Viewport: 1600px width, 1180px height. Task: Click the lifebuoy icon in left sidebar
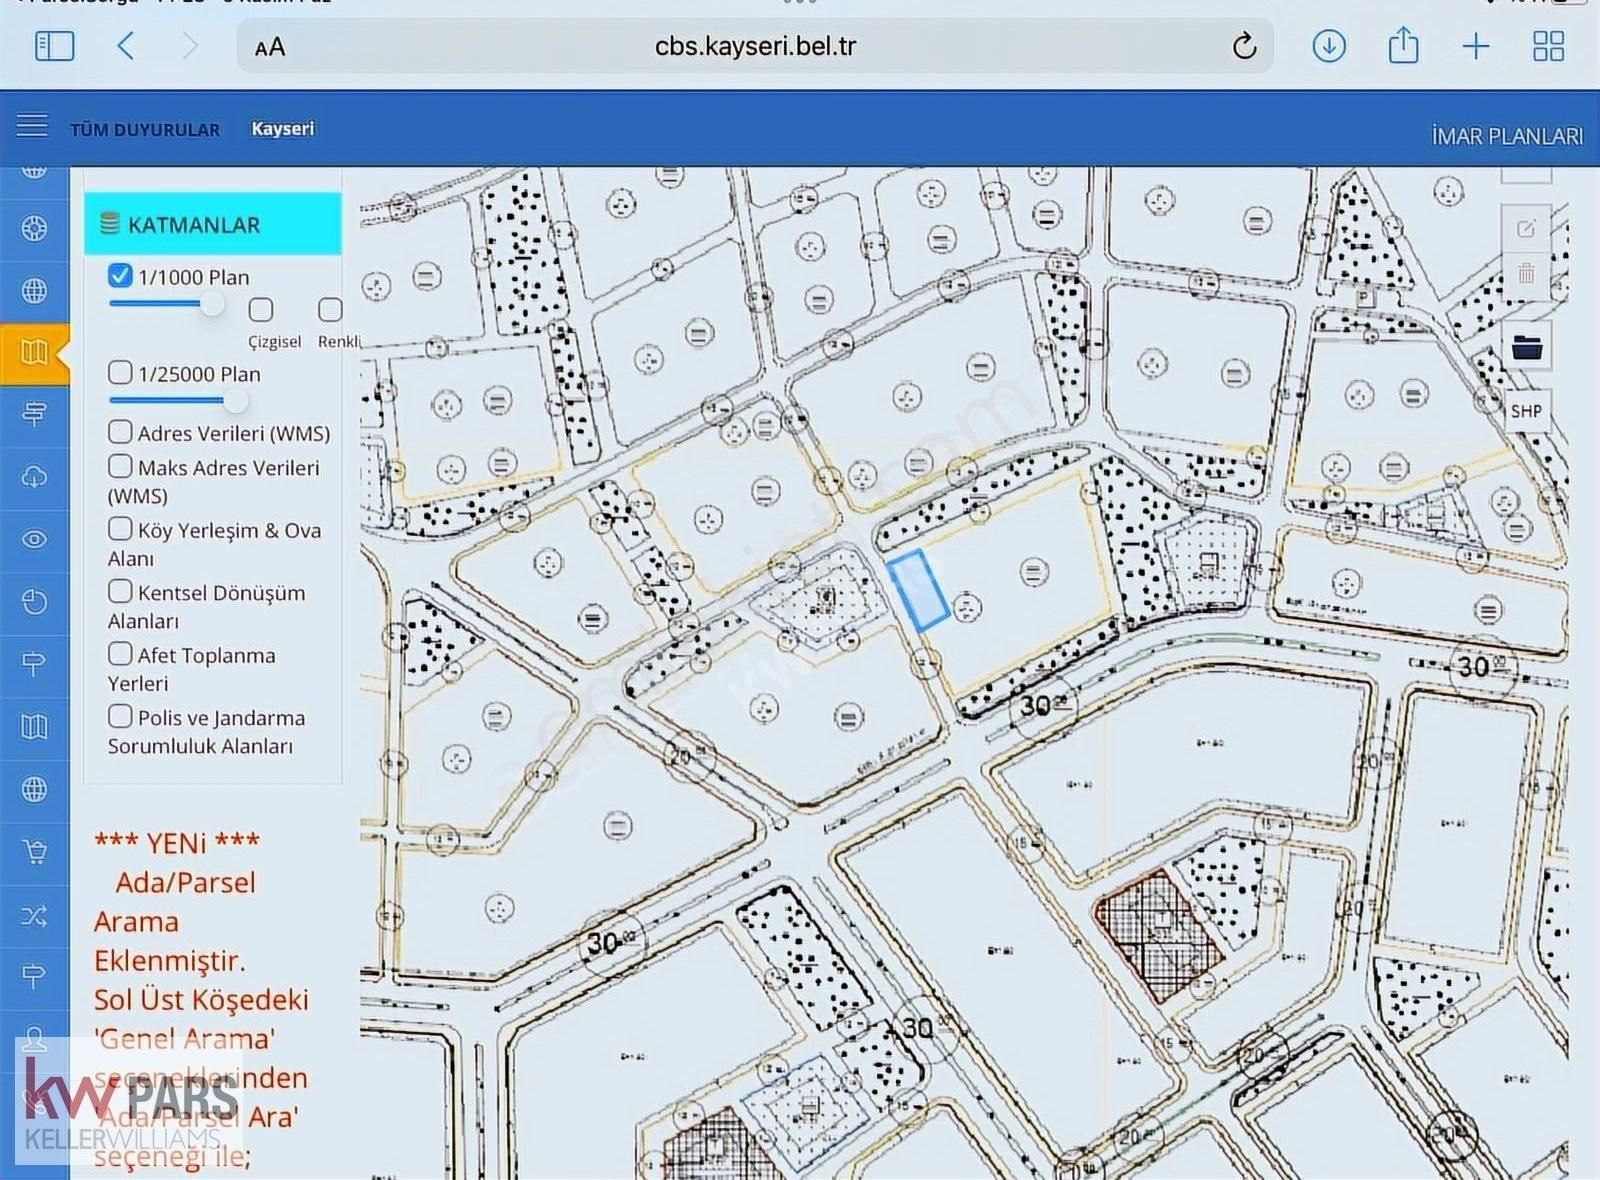click(x=34, y=228)
